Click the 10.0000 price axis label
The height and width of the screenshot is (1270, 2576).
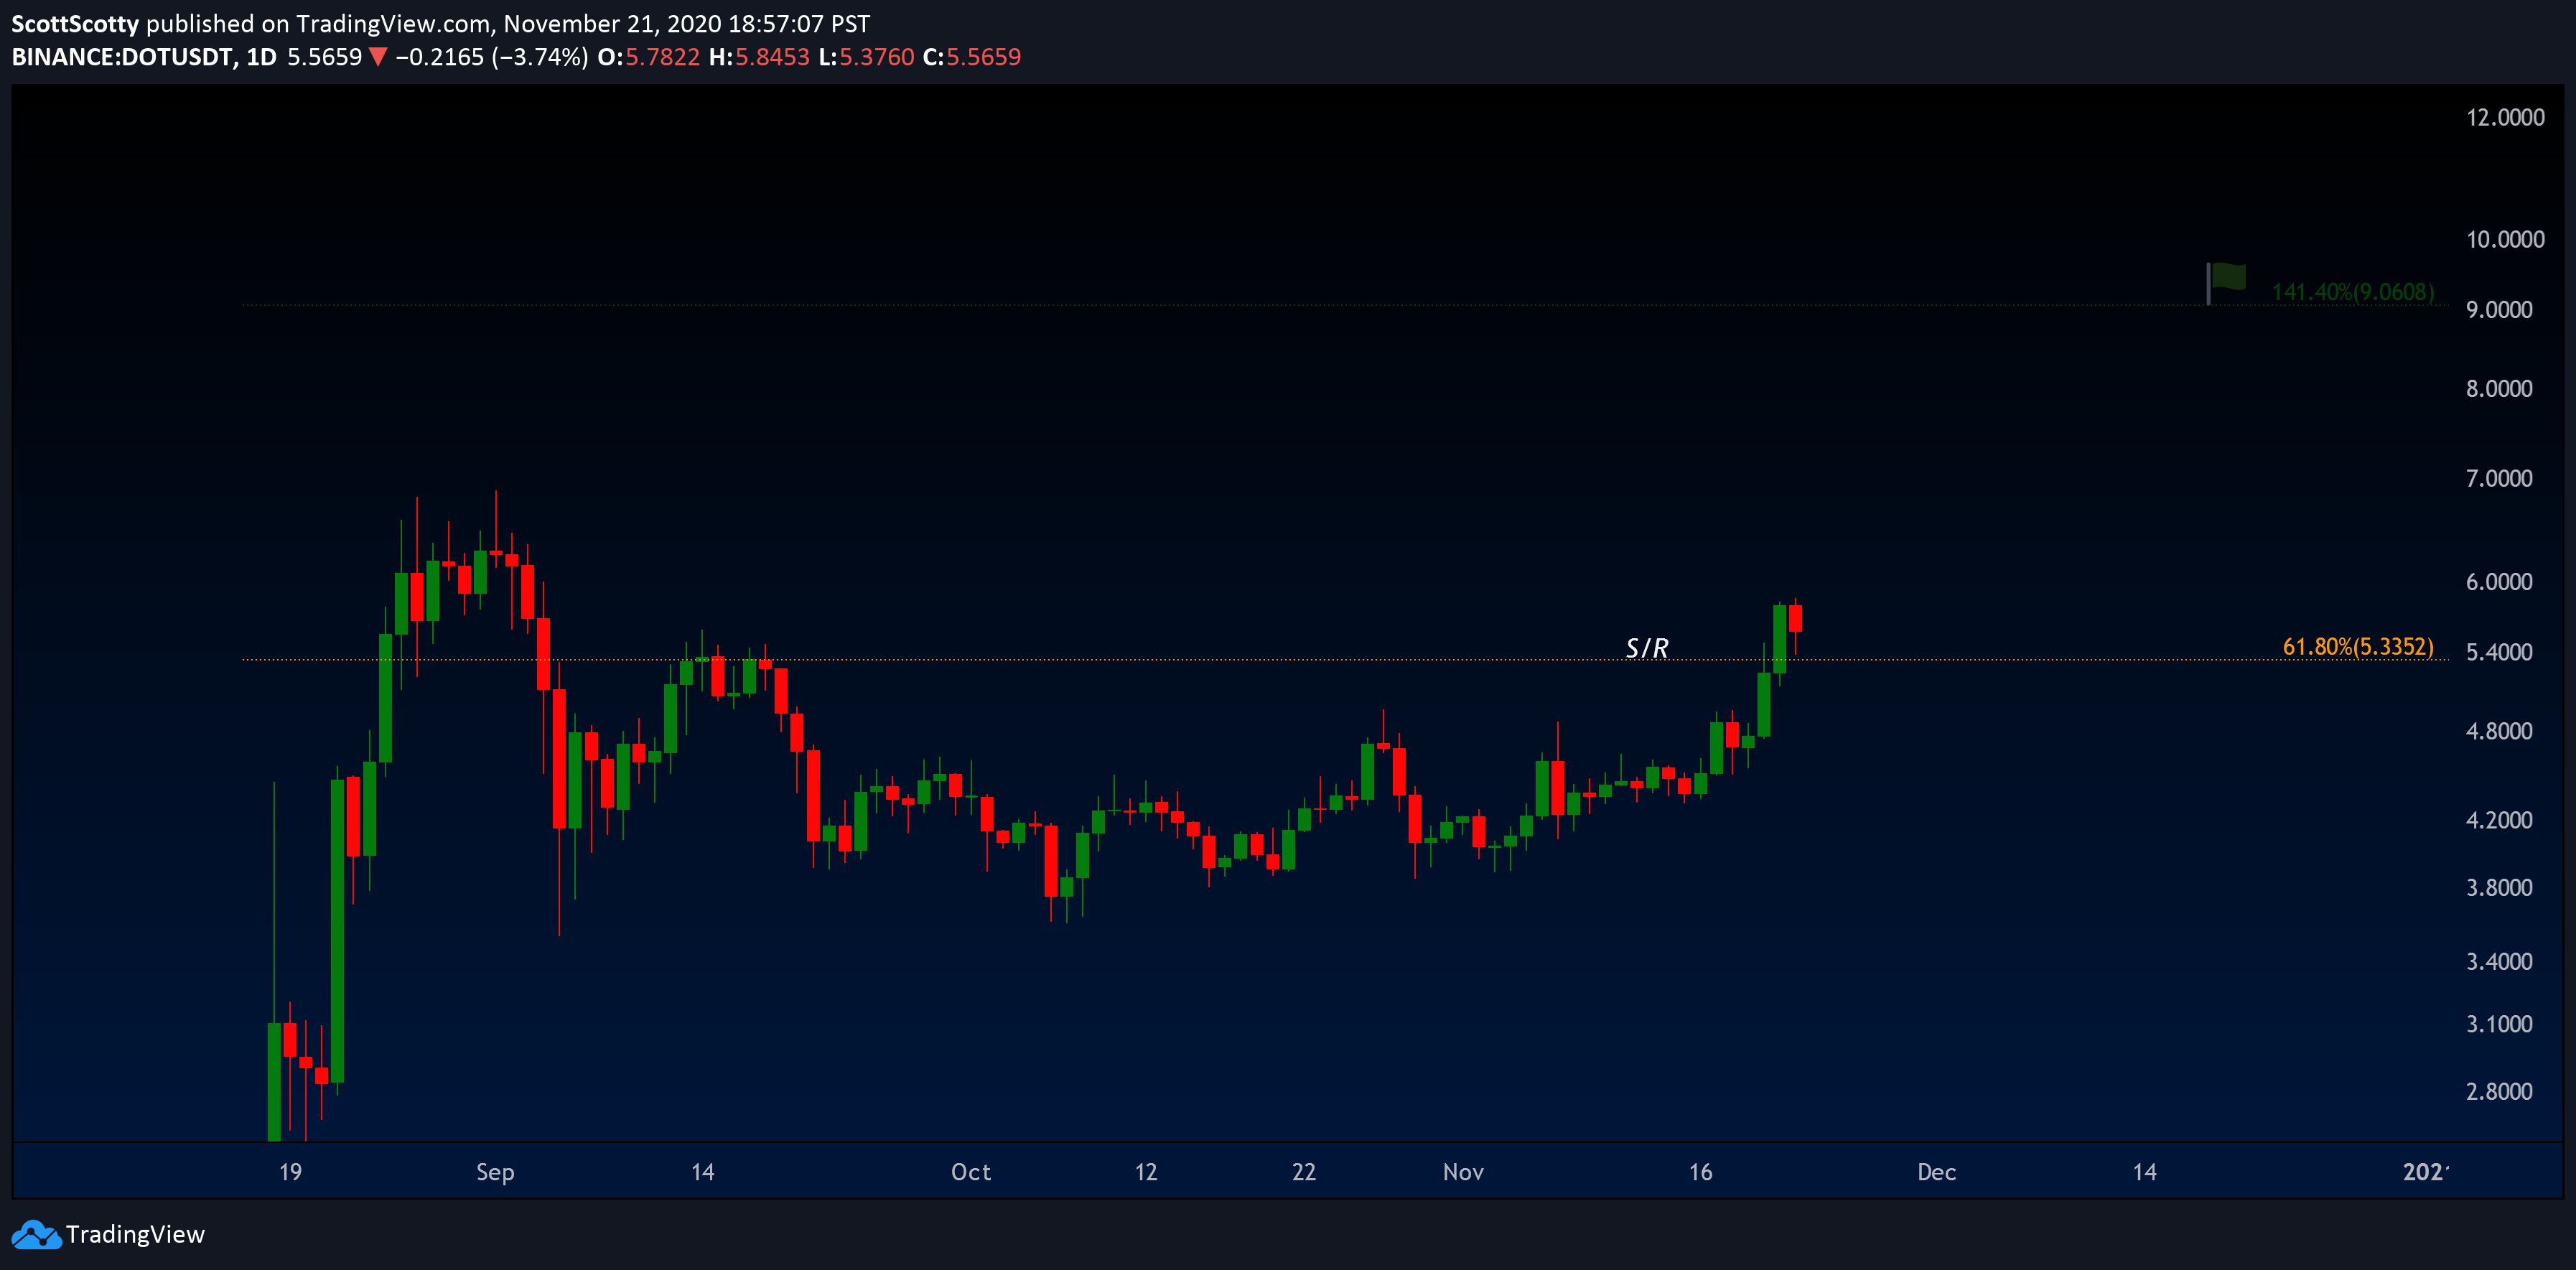2505,240
